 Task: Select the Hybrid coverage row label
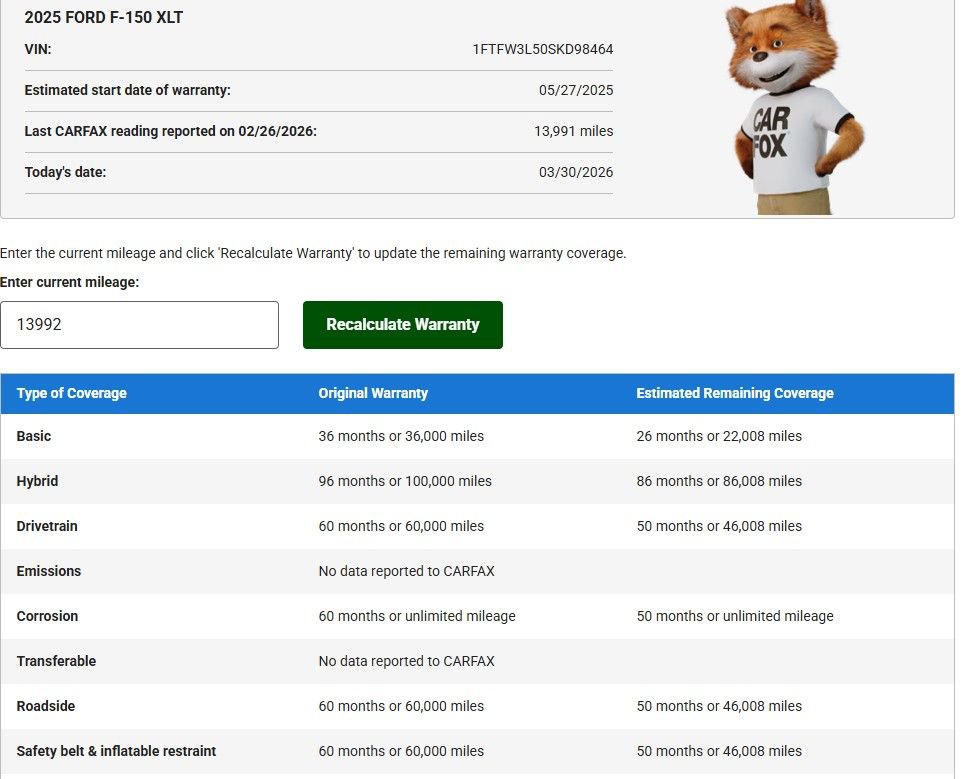tap(37, 481)
